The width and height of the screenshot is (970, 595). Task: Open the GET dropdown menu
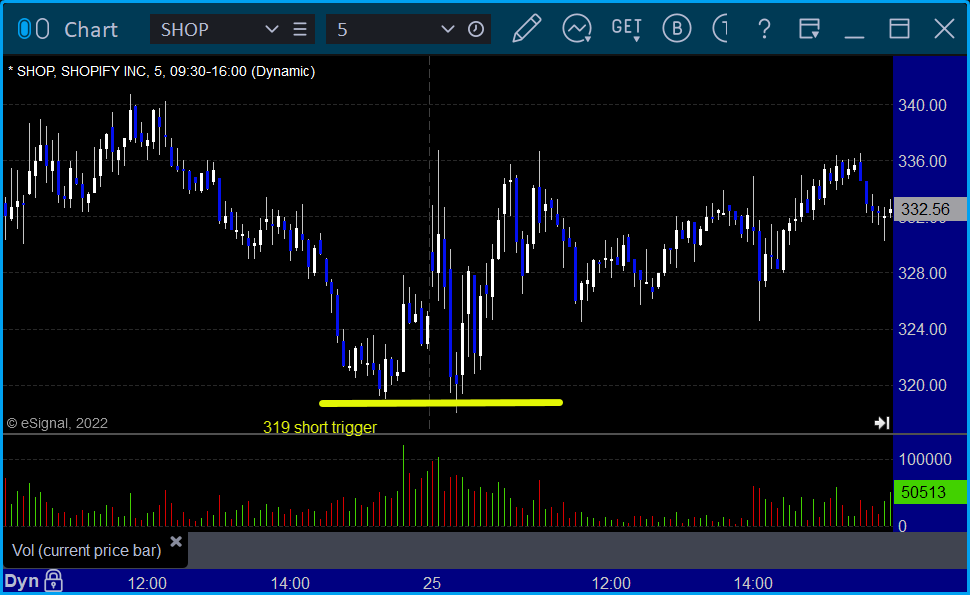point(627,29)
